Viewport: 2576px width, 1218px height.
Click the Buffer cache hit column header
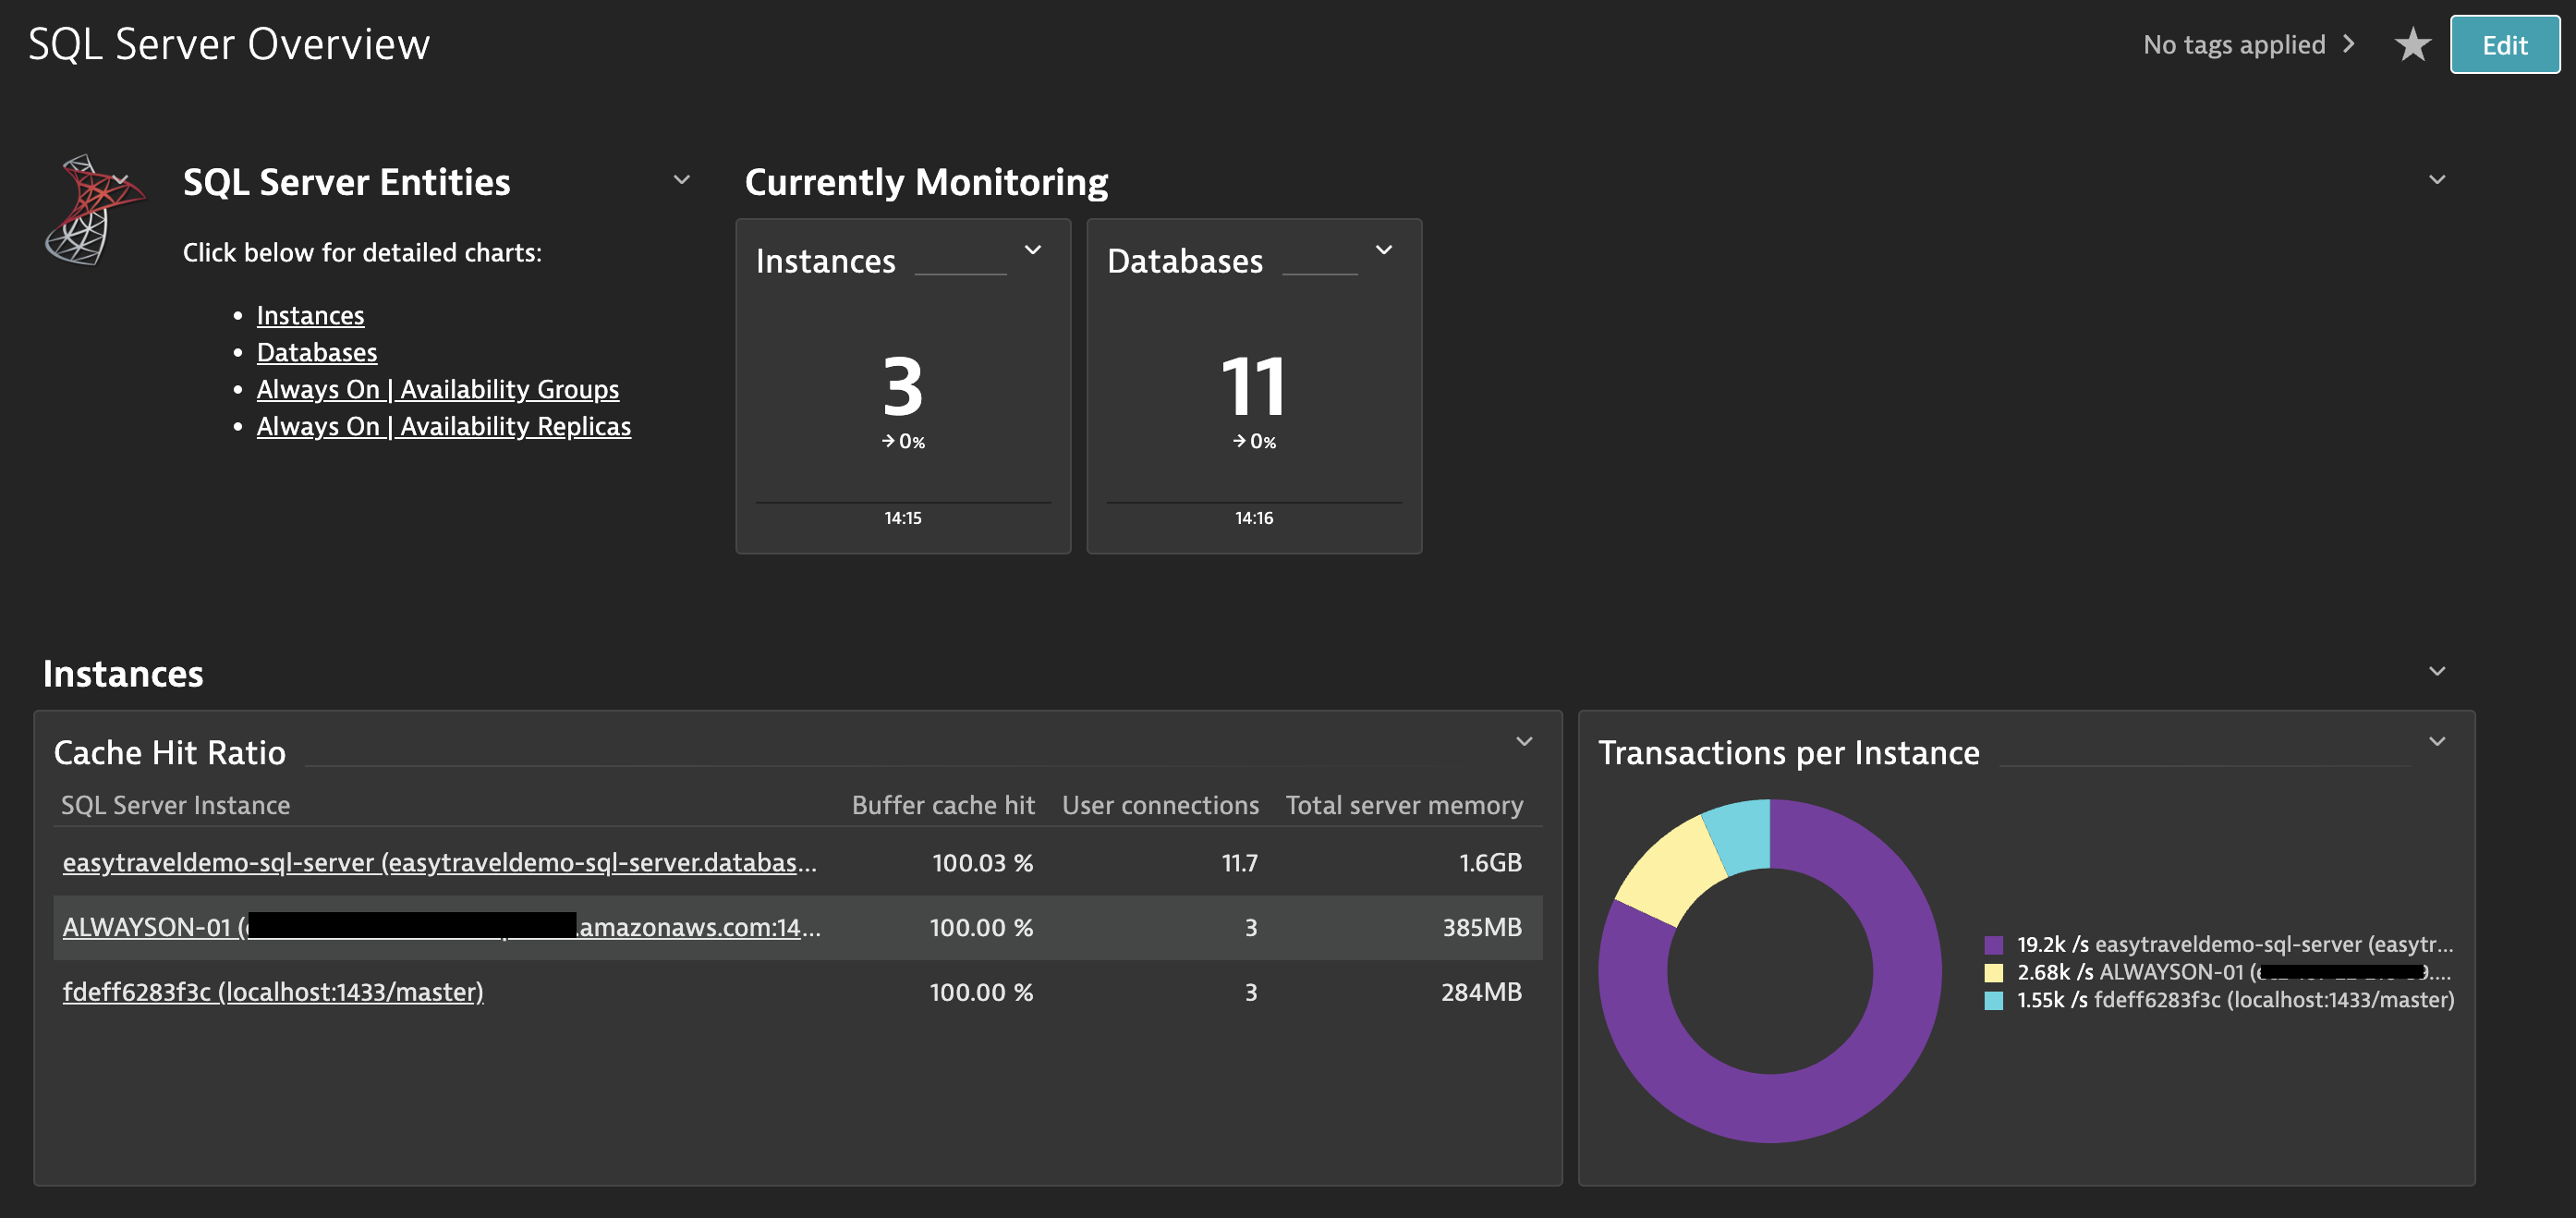pos(942,805)
